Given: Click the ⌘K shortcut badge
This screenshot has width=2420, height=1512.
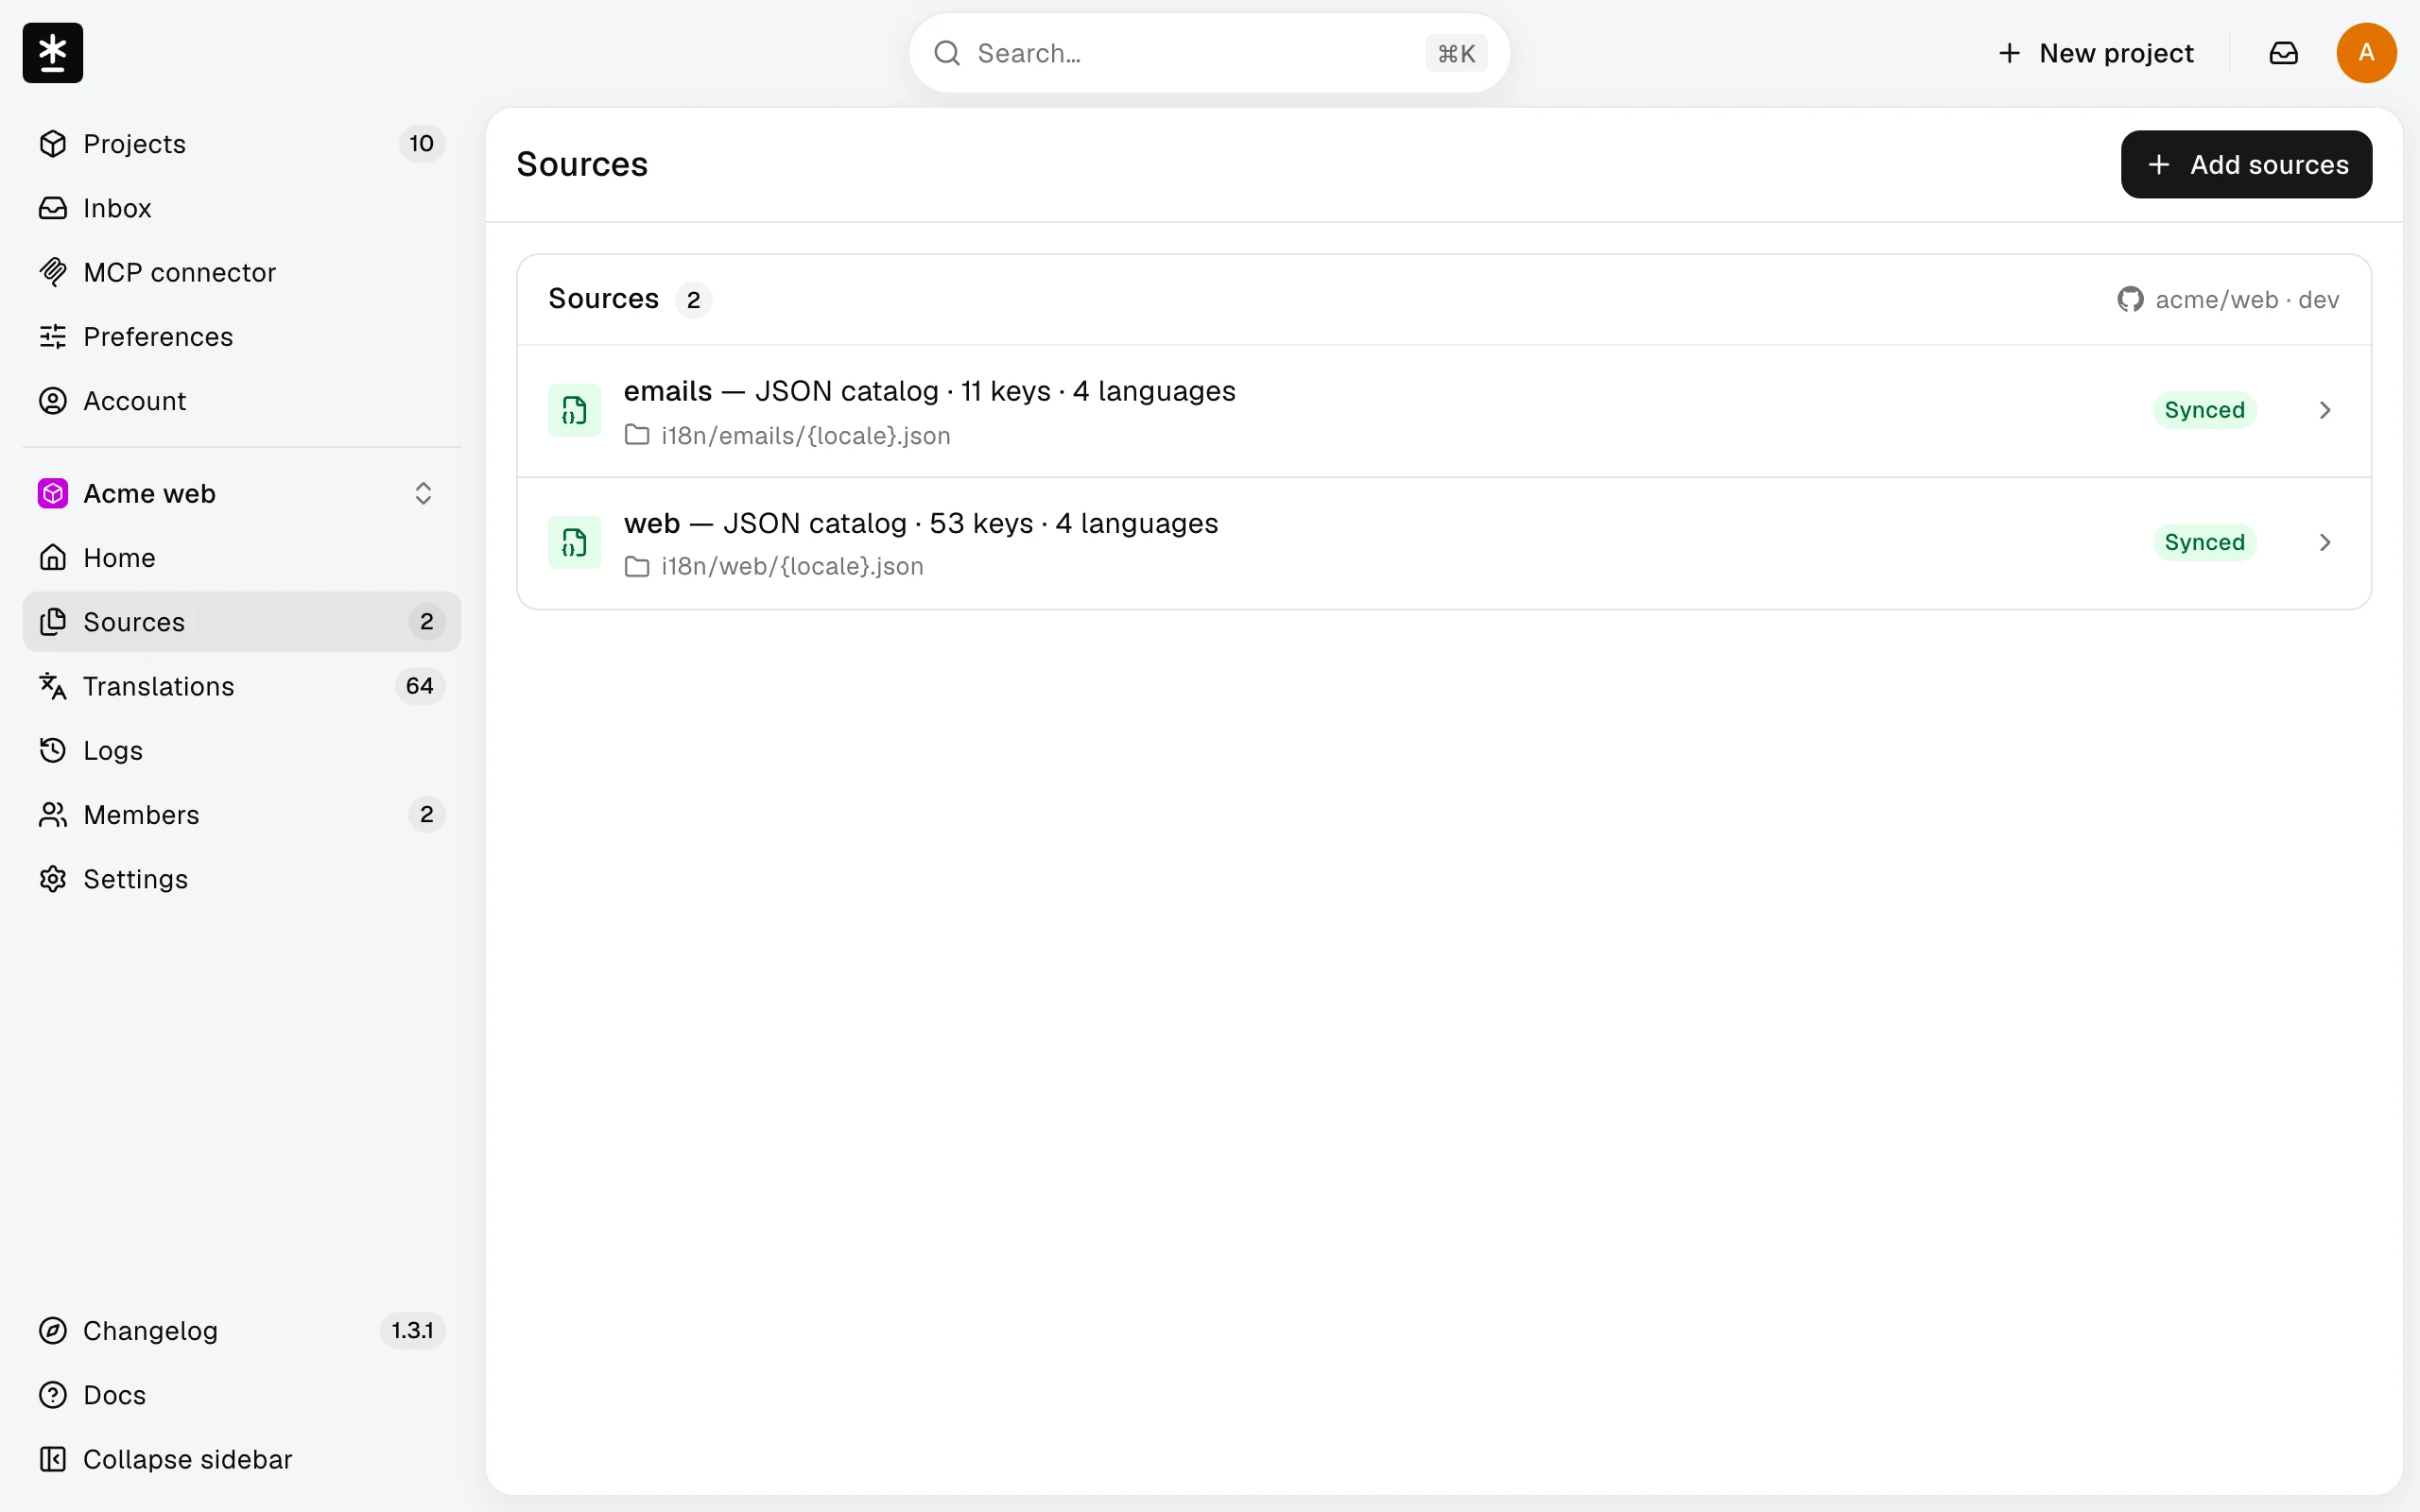Looking at the screenshot, I should [1456, 53].
